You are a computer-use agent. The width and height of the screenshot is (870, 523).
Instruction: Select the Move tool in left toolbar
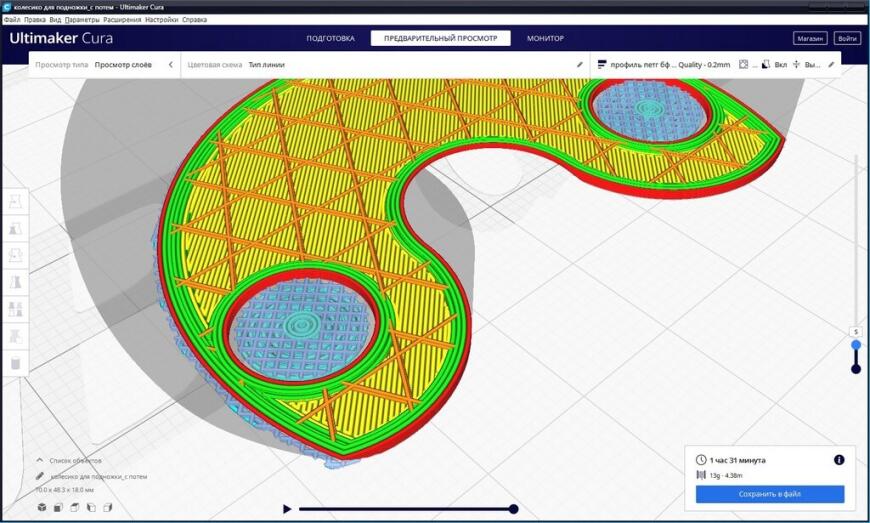pos(15,201)
